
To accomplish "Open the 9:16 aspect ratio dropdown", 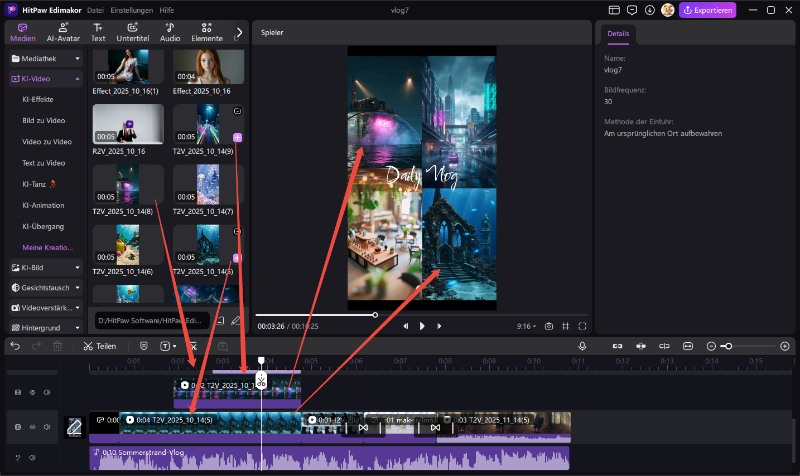I will coord(527,326).
